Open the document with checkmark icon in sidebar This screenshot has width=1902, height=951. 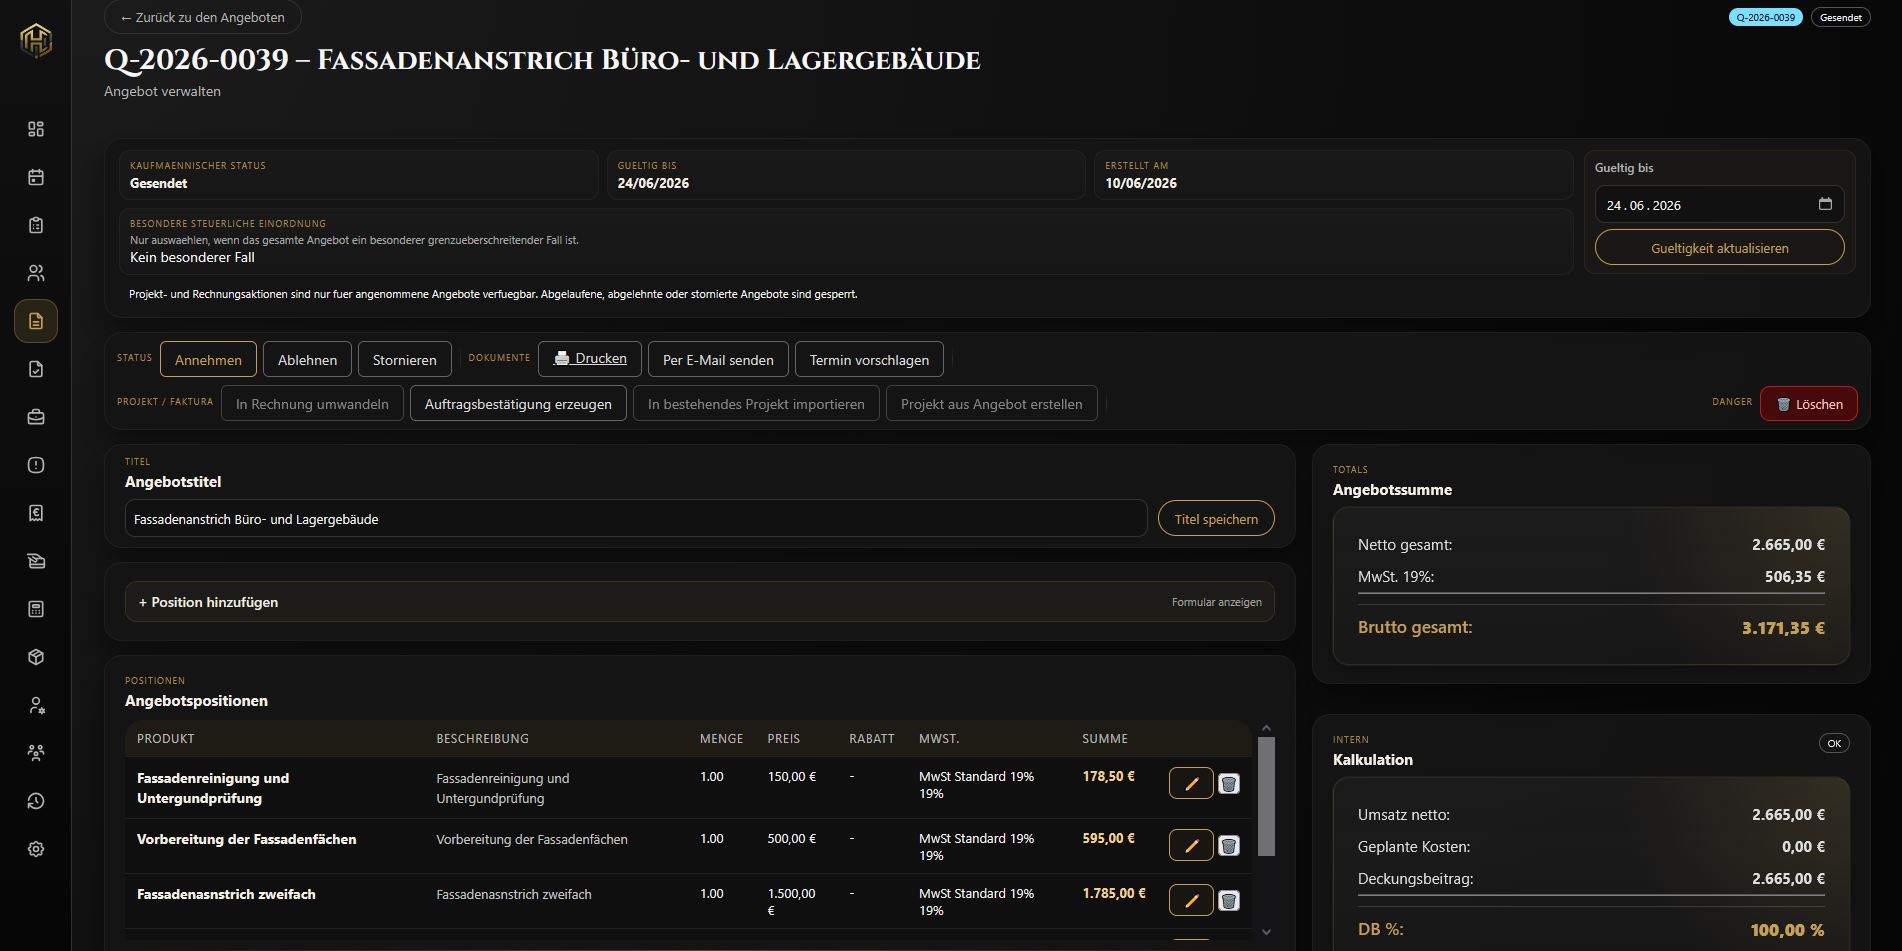[36, 369]
